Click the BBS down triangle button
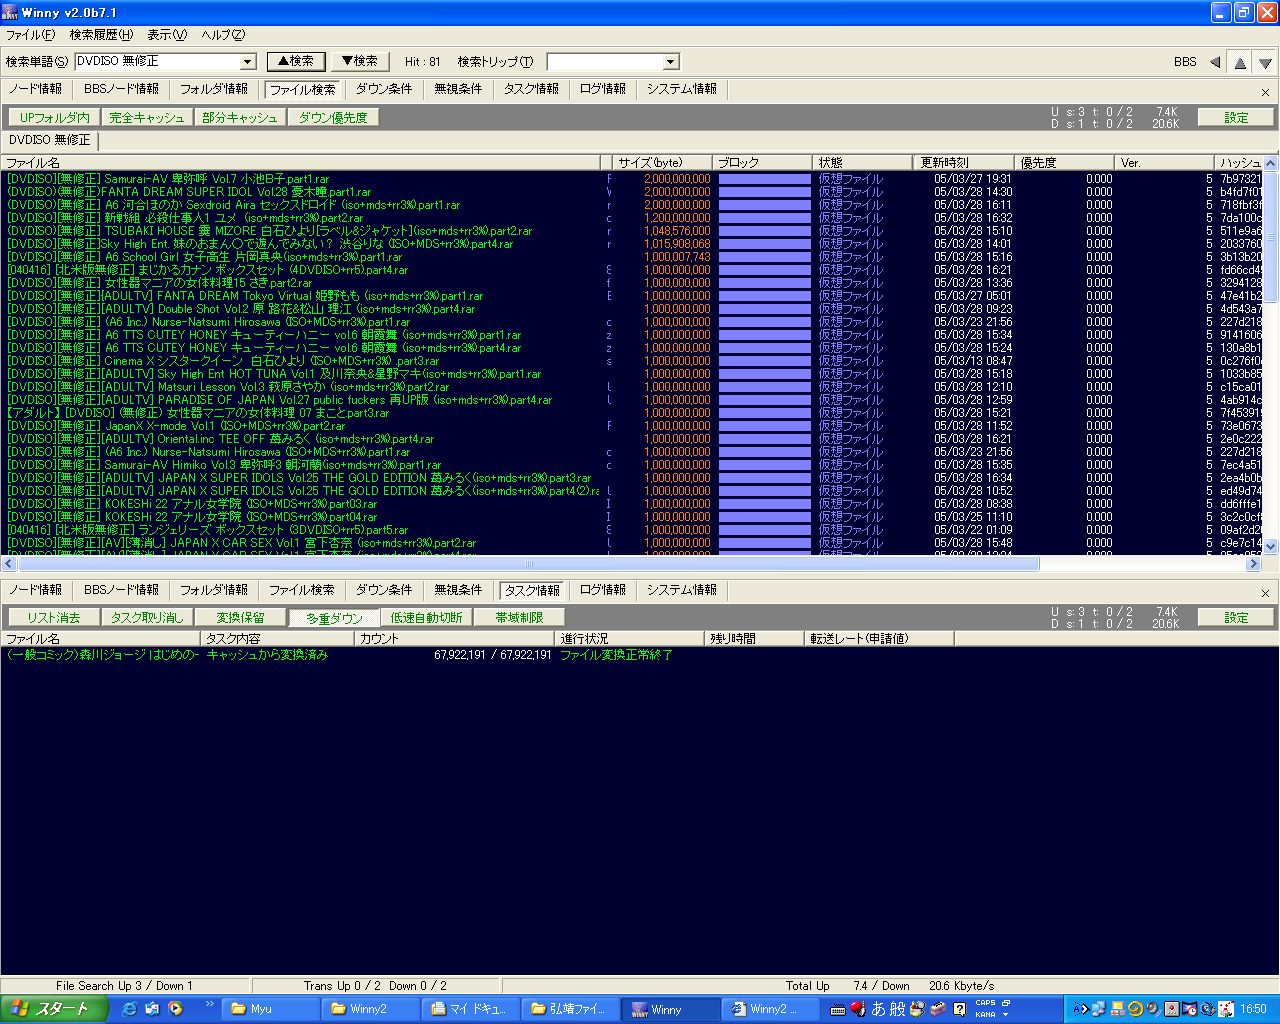 click(1265, 62)
